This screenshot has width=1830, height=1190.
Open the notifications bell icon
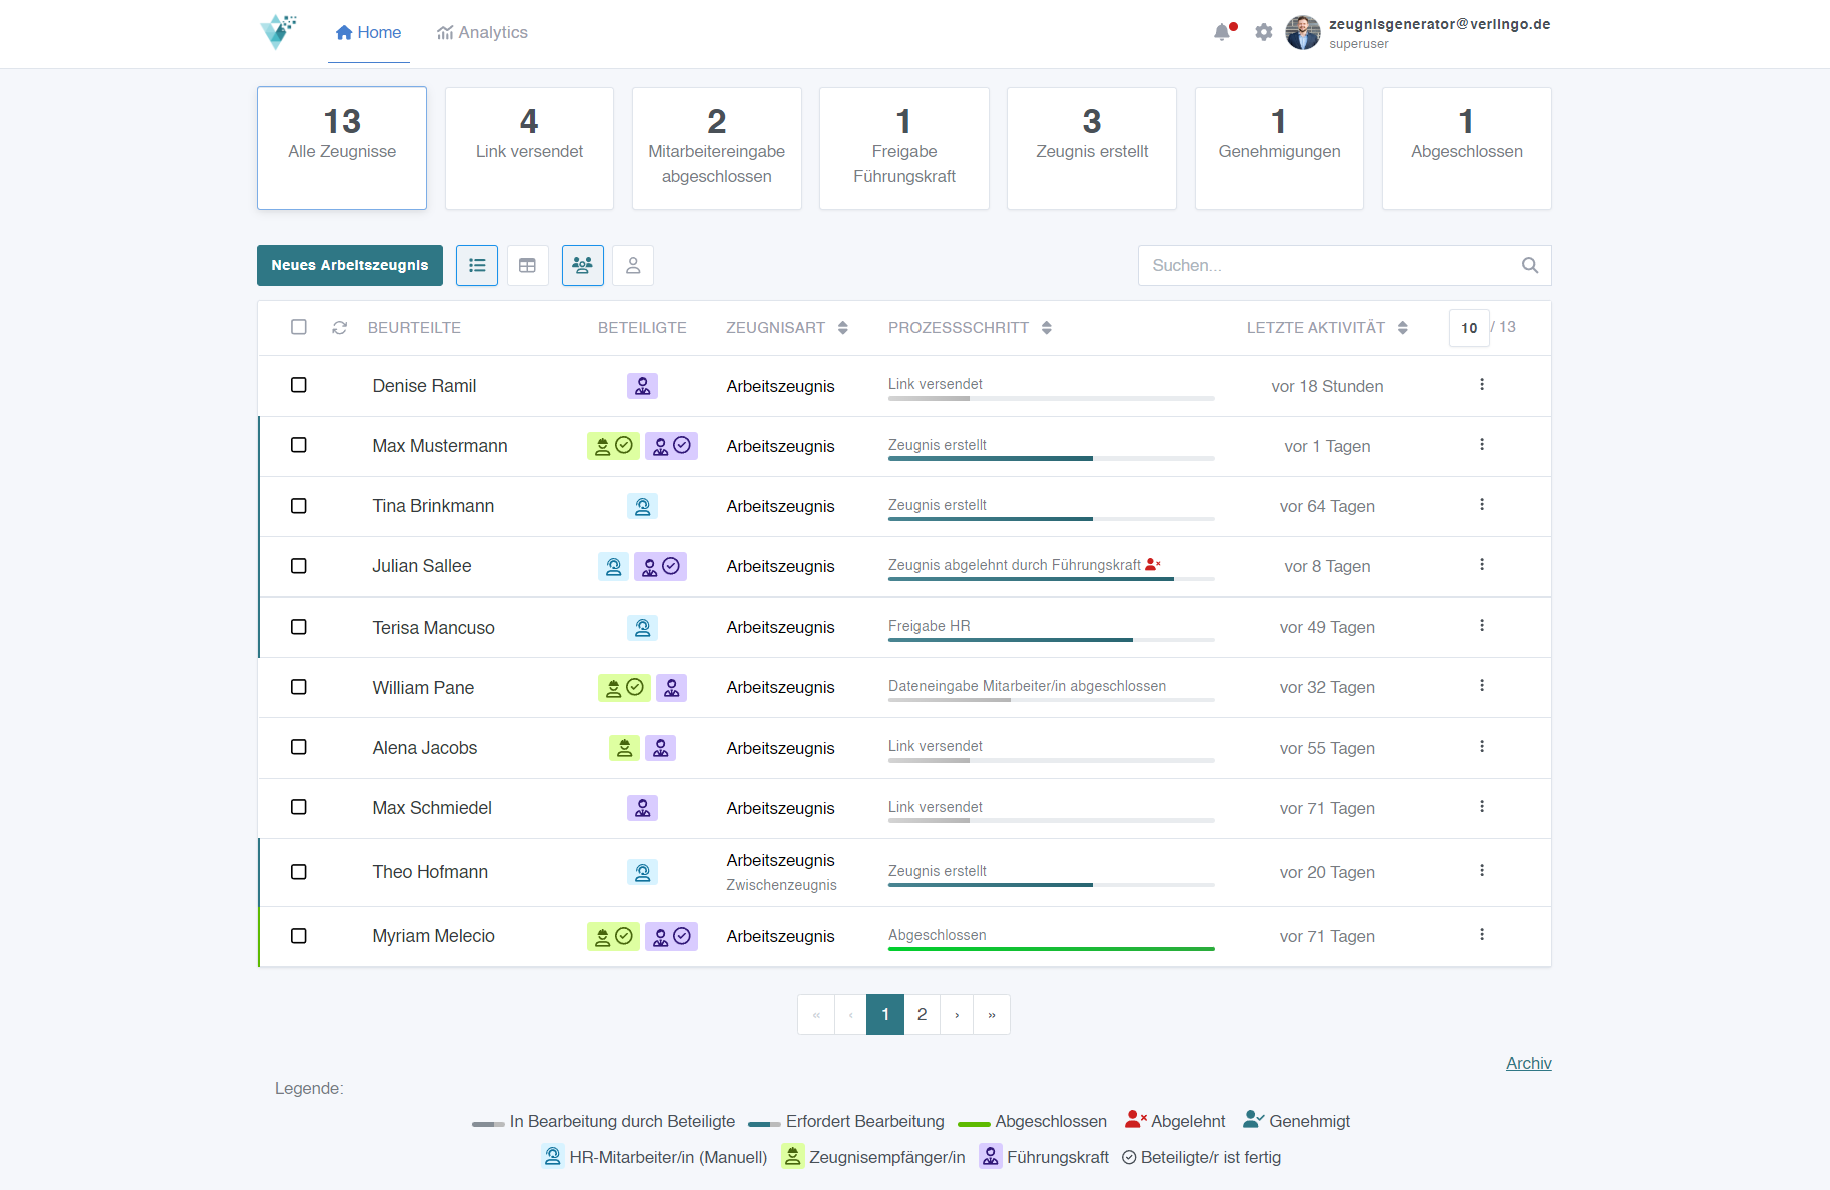[1222, 32]
